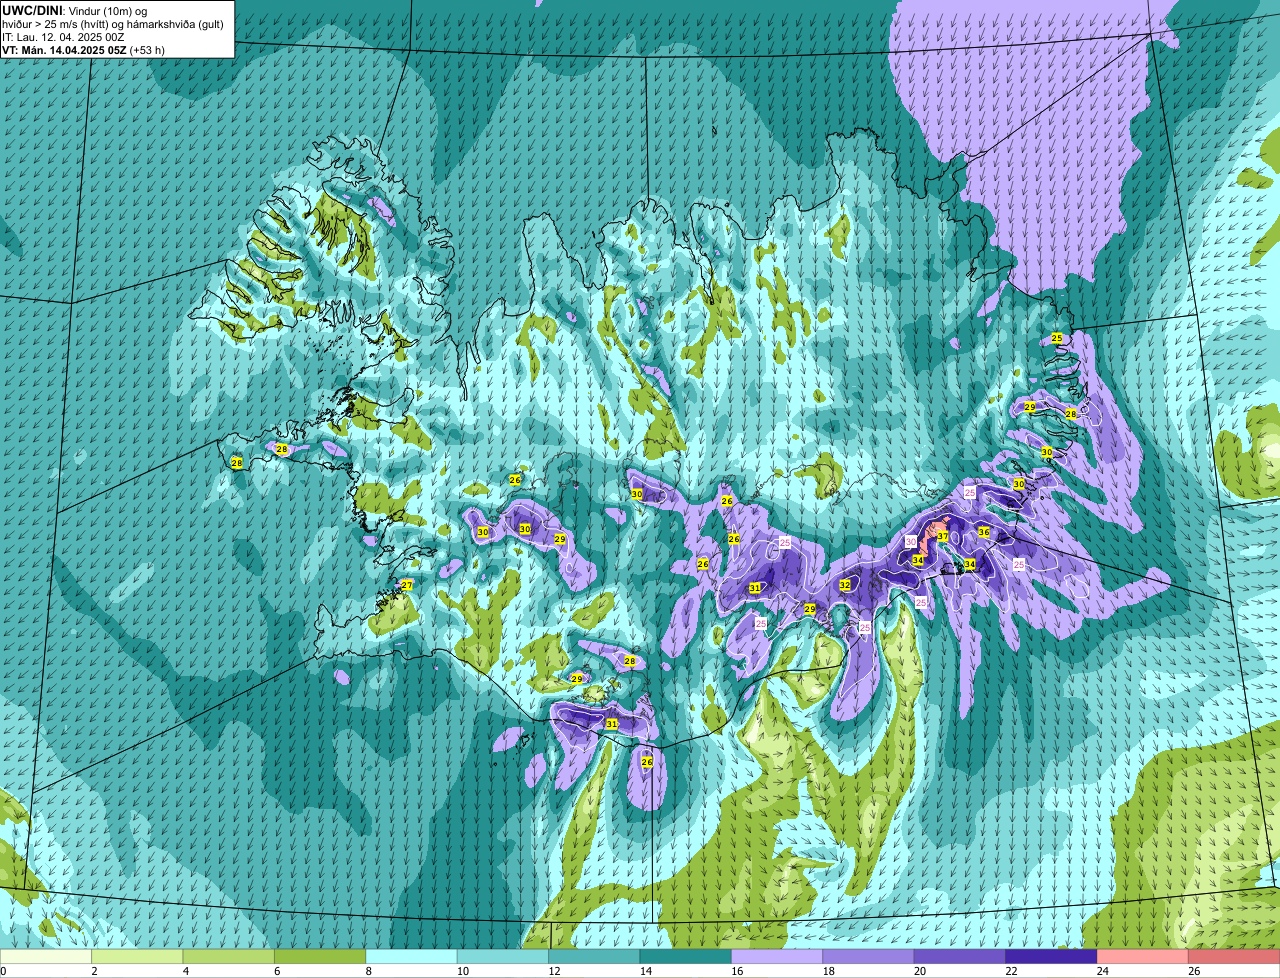Select the 24–26 m/s pink scale swatch
The width and height of the screenshot is (1280, 978).
(x=1143, y=956)
